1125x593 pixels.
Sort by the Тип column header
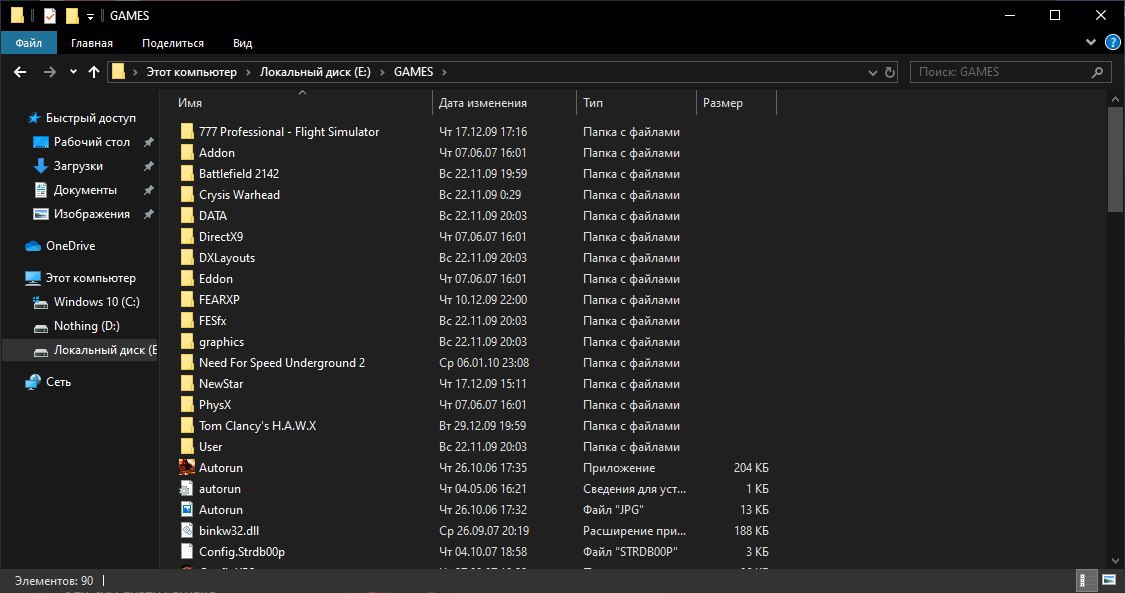[593, 103]
